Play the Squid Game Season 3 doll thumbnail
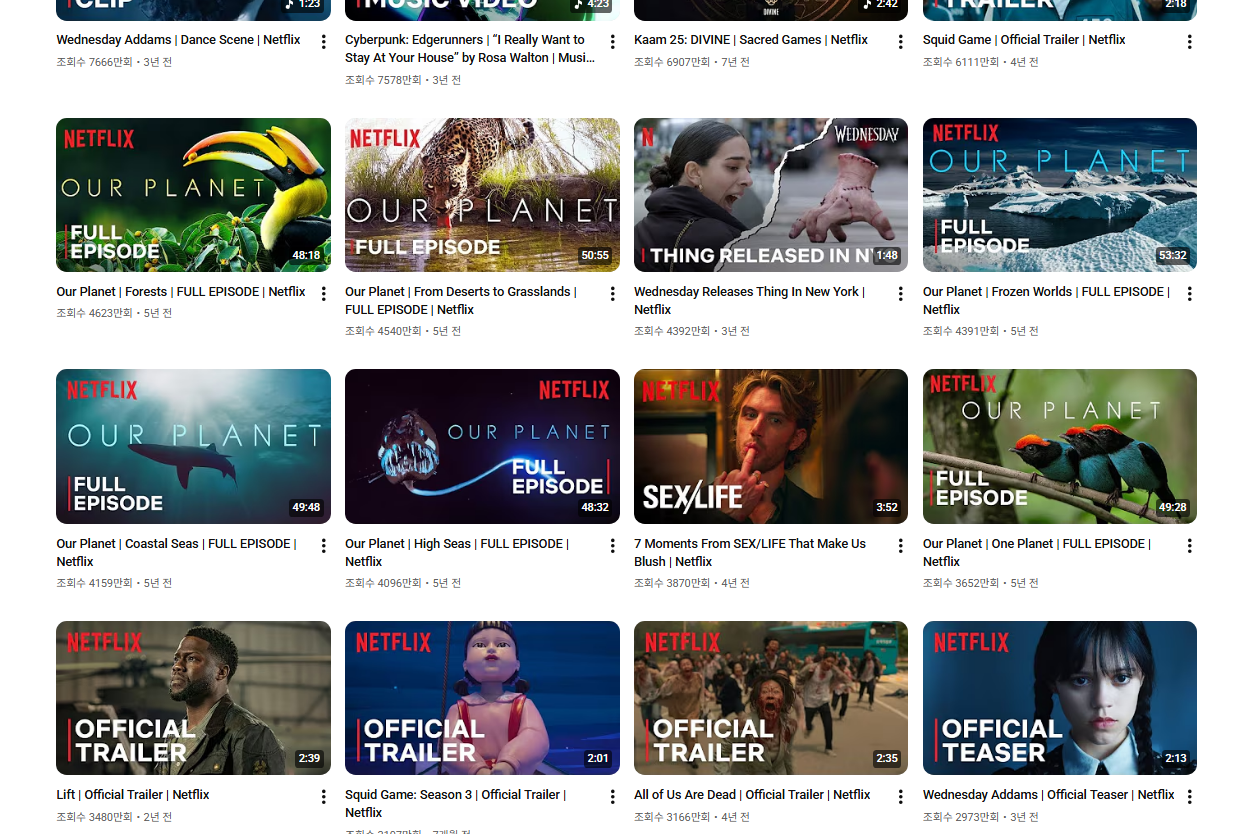The image size is (1247, 834). tap(482, 698)
